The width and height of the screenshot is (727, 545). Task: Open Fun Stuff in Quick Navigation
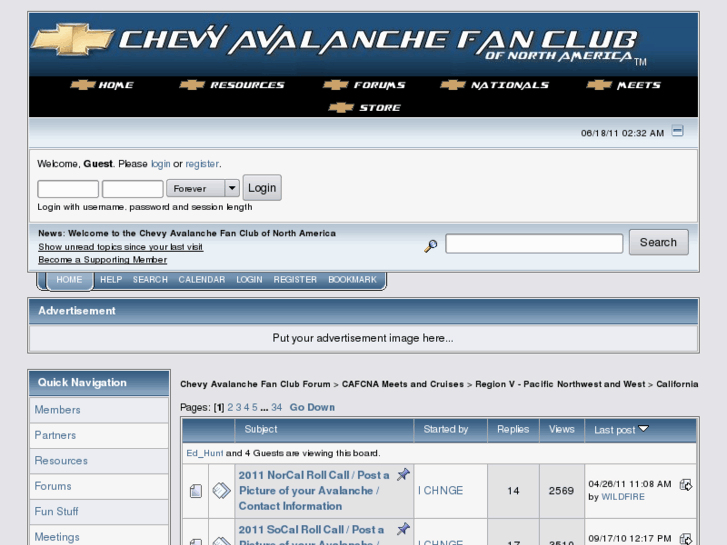click(56, 511)
